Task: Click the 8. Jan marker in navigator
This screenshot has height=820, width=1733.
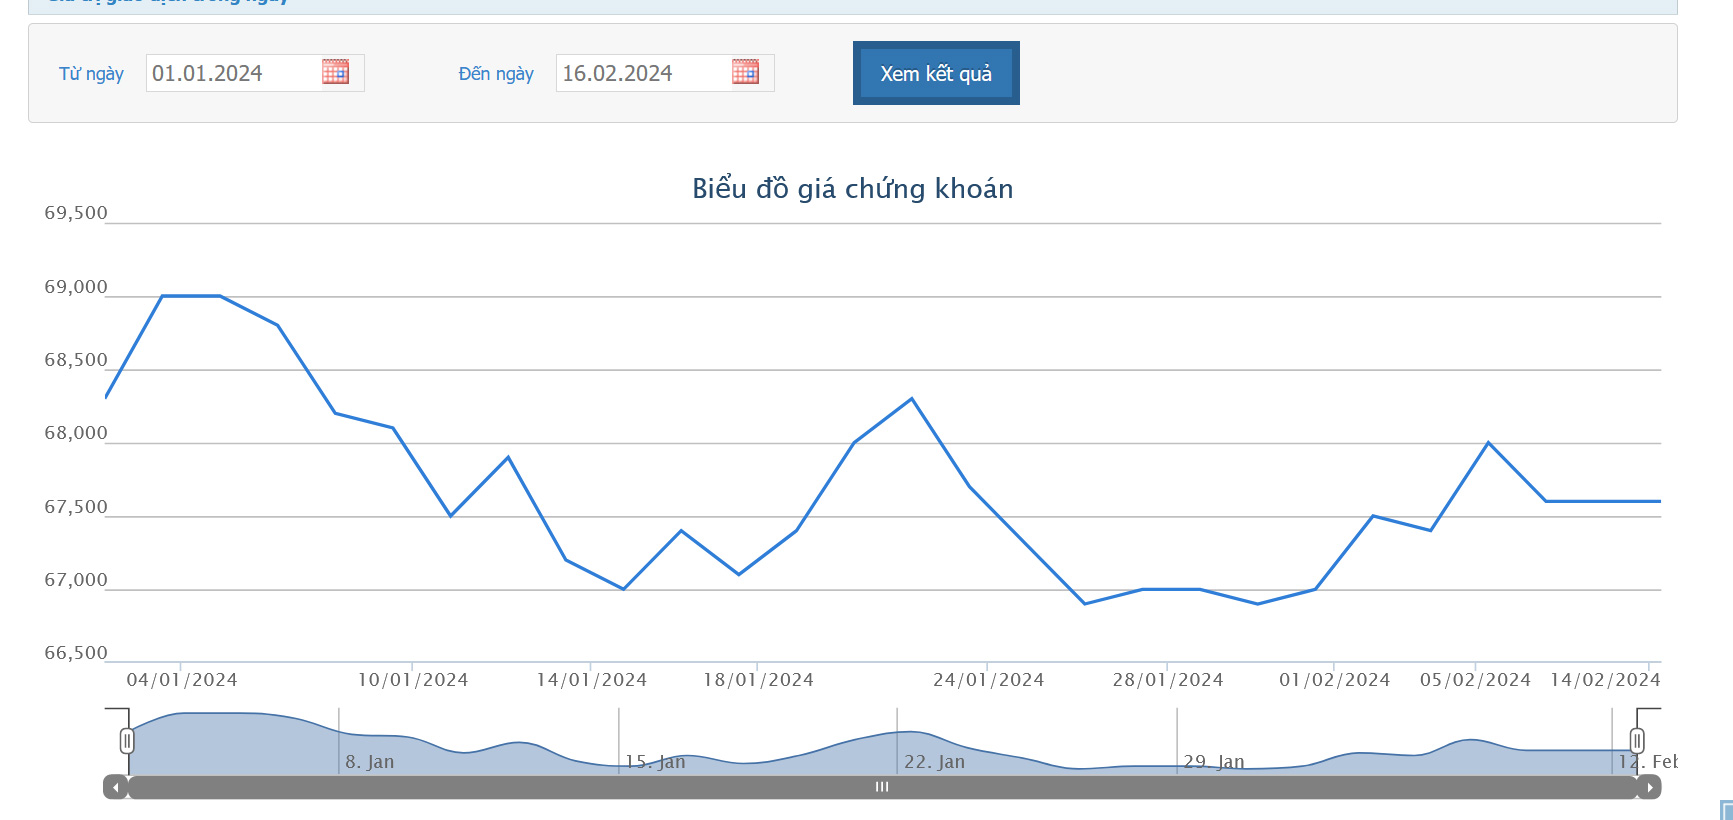Action: 370,762
